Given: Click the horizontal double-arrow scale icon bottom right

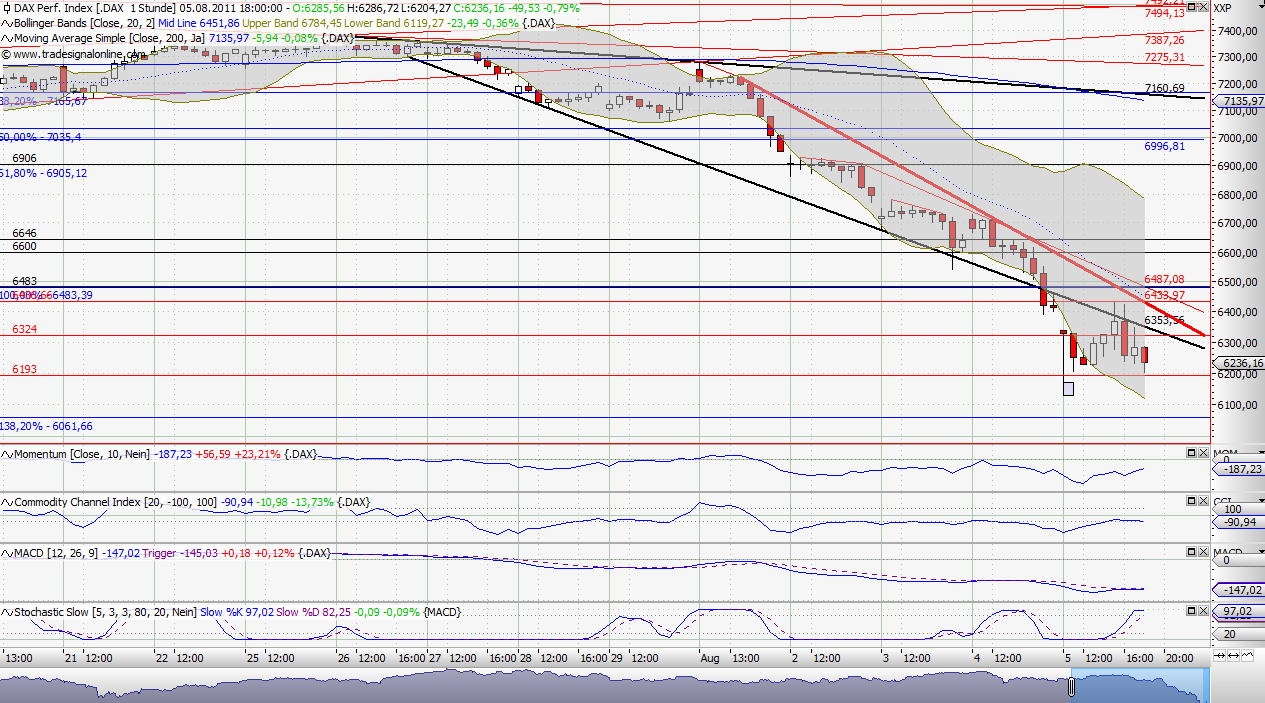Looking at the screenshot, I should coord(1233,655).
